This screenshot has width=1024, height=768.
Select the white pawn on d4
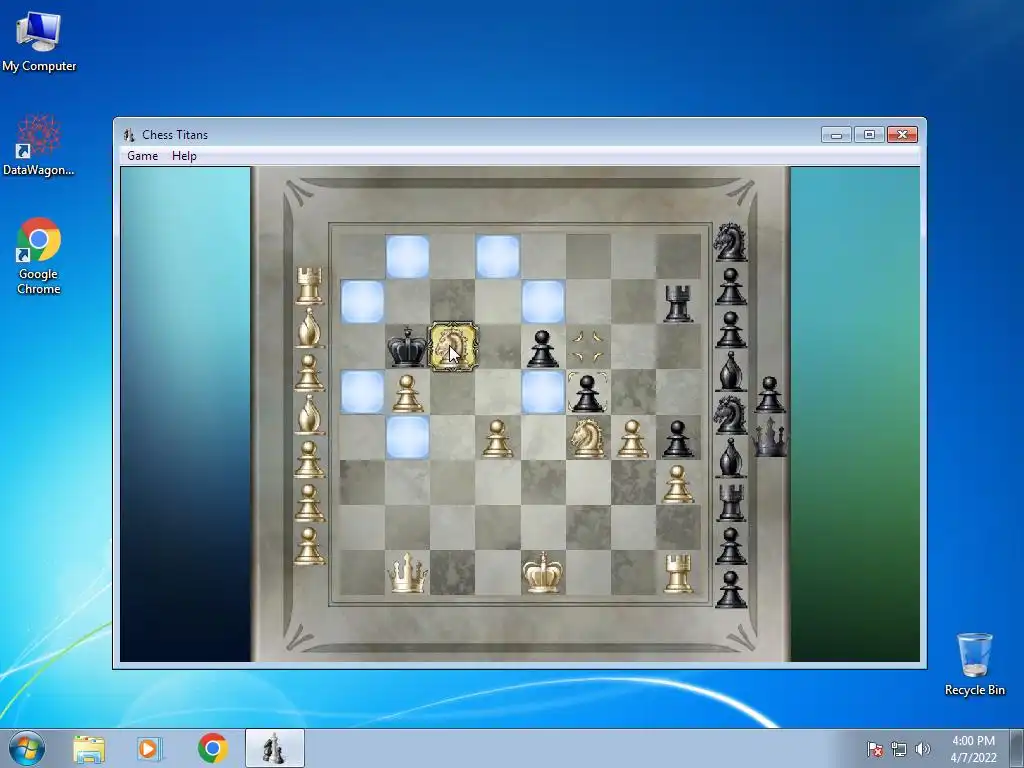pos(497,438)
